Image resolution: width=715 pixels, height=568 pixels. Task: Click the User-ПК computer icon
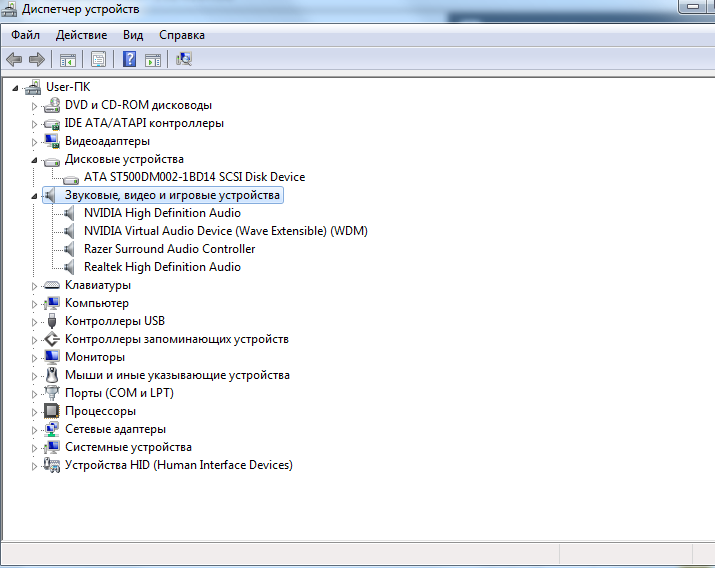coord(33,87)
